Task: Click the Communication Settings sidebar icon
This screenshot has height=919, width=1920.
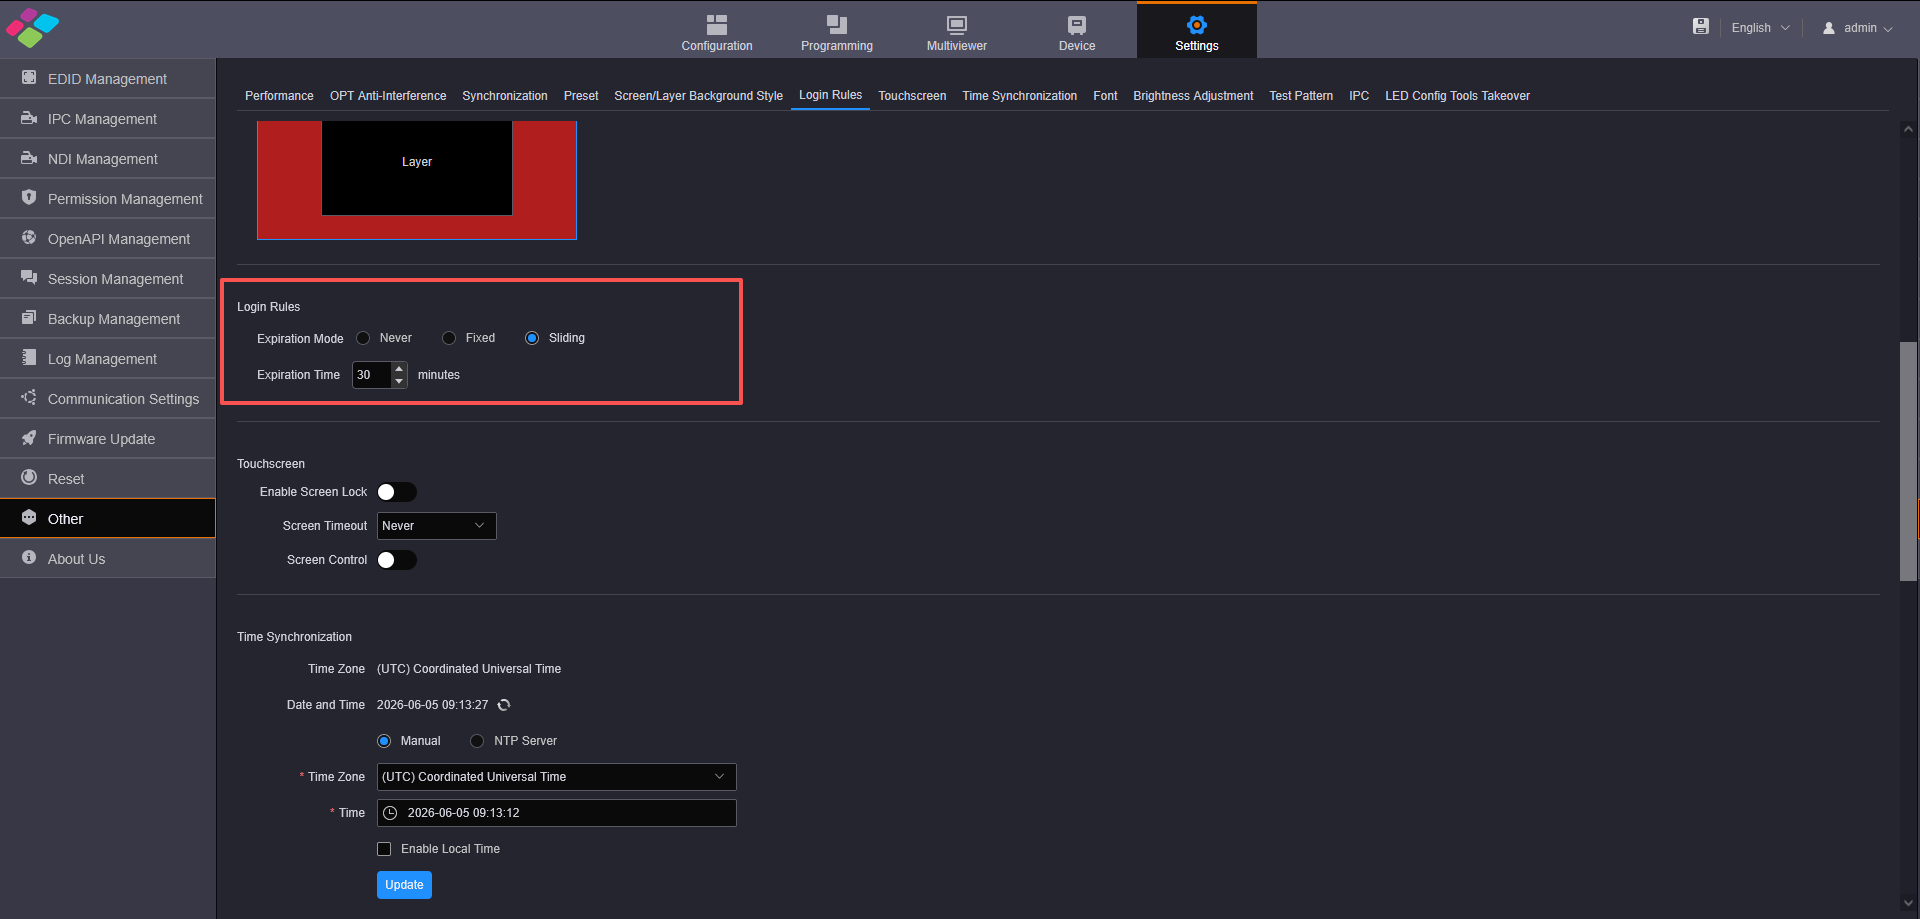Action: (29, 398)
